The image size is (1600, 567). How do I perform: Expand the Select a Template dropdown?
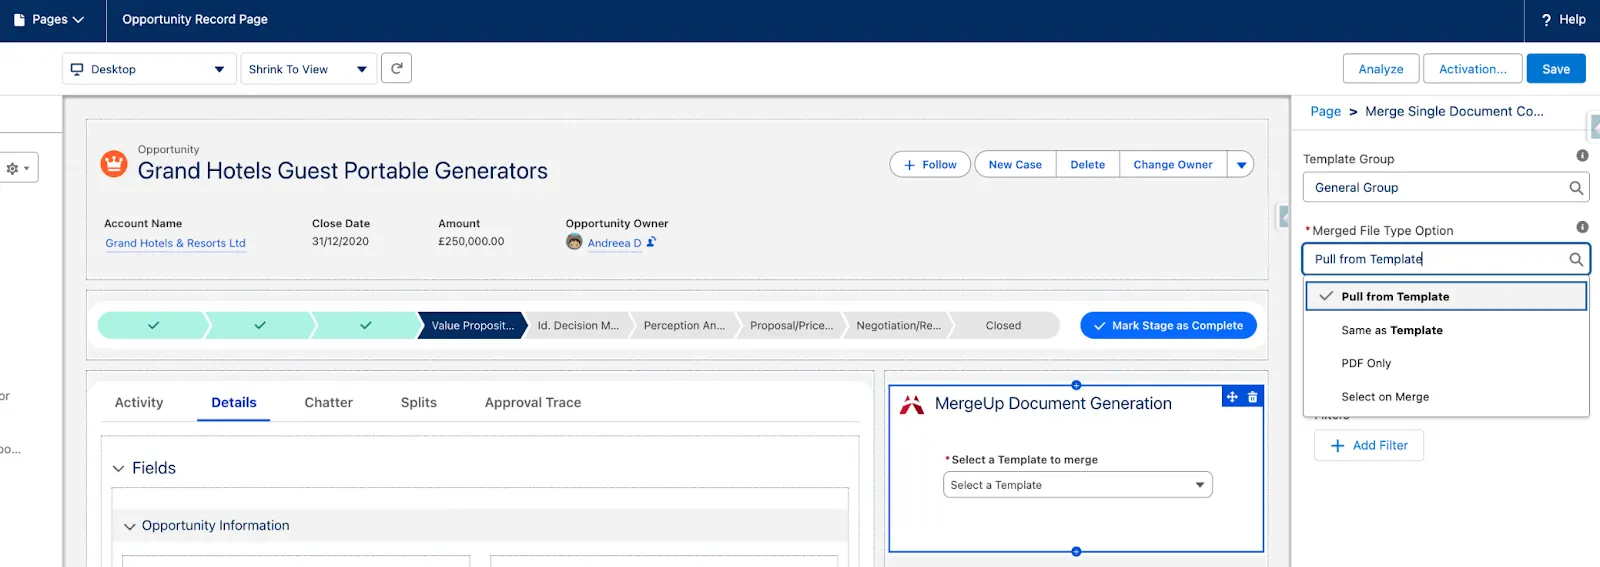[1077, 485]
